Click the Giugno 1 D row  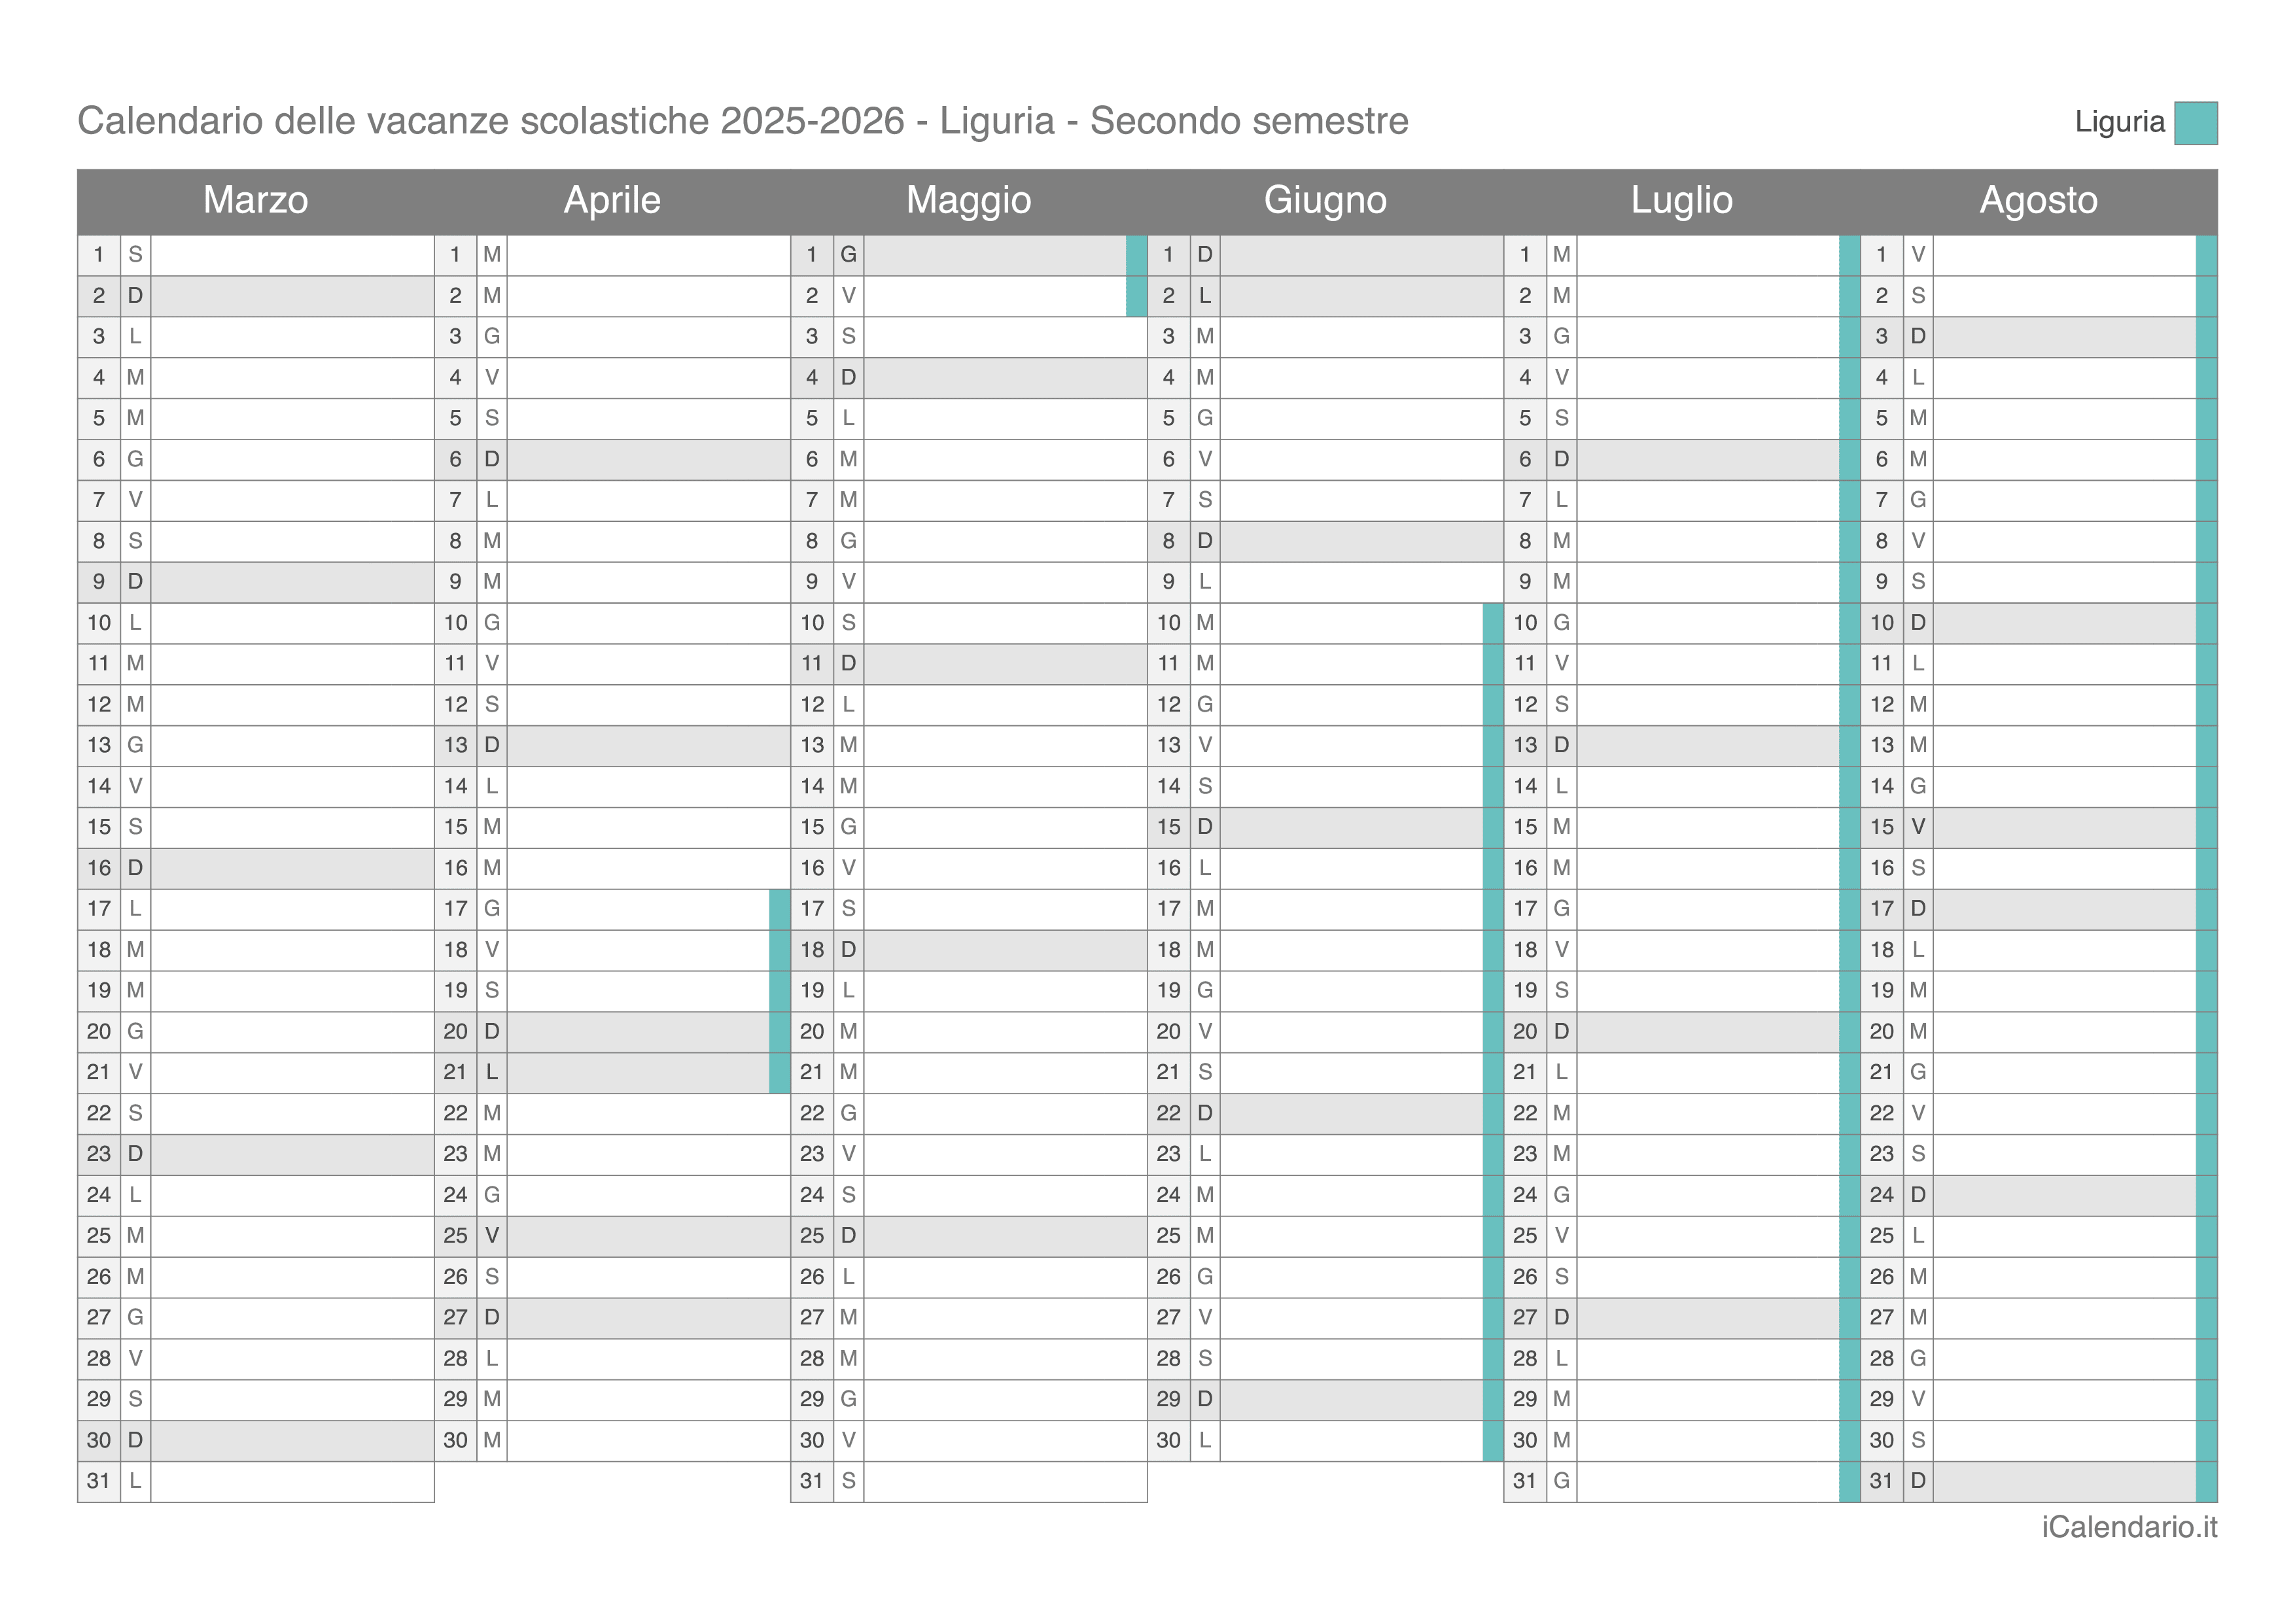(1326, 255)
